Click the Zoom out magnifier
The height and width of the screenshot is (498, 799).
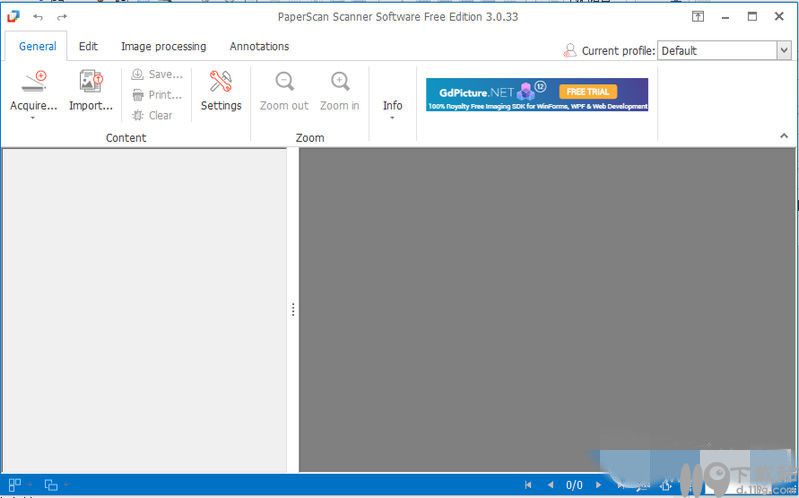(284, 81)
